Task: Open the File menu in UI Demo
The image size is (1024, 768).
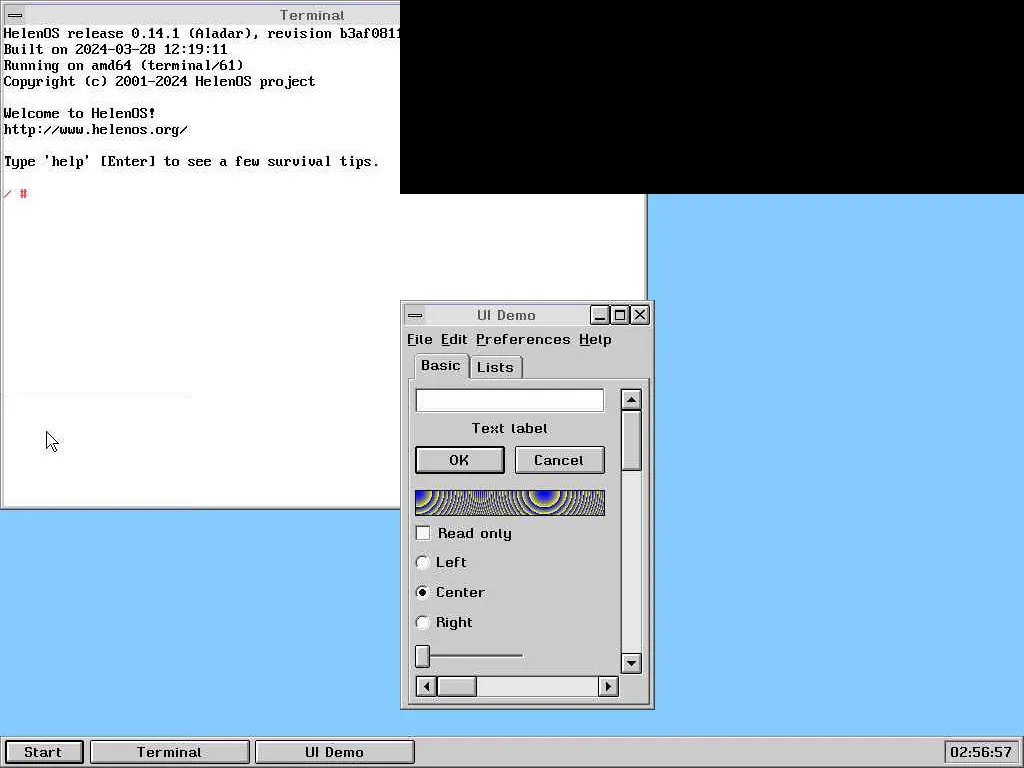Action: pyautogui.click(x=419, y=340)
